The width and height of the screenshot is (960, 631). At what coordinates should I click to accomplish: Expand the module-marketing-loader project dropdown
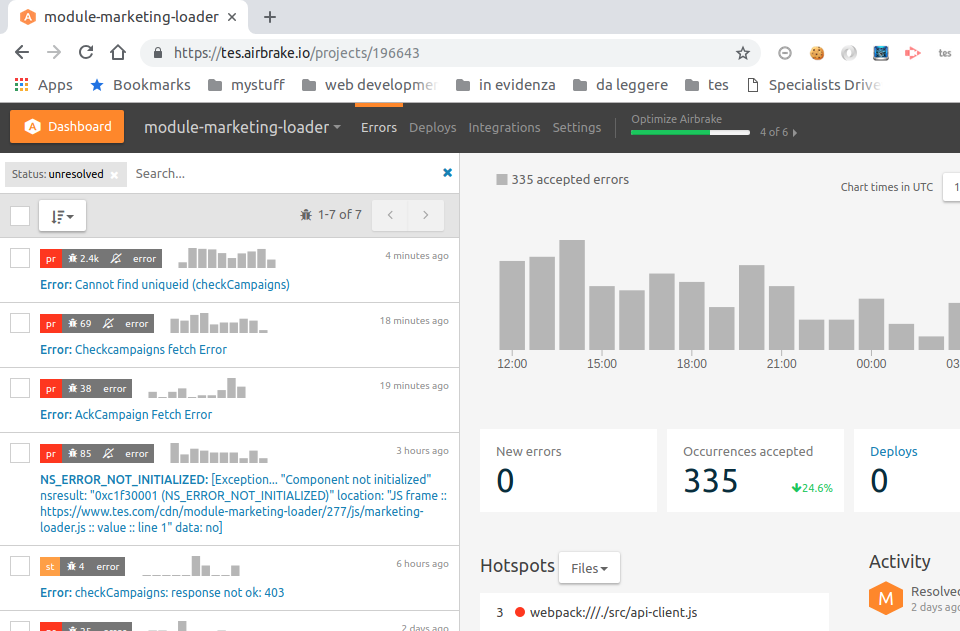tap(242, 127)
